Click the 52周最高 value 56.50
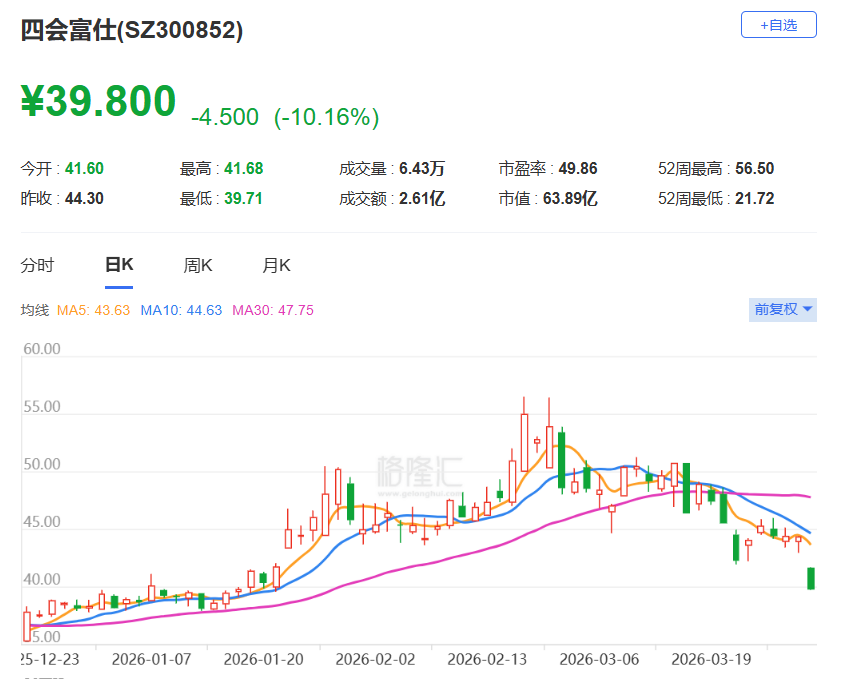This screenshot has width=861, height=679. coord(755,169)
